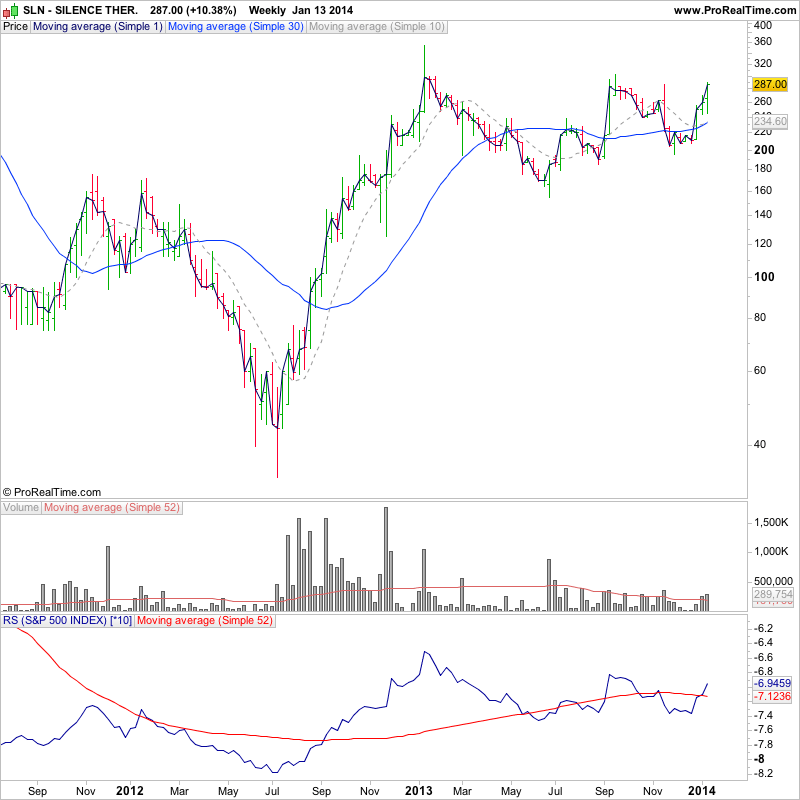The width and height of the screenshot is (800, 800).
Task: Click the 2012 year label on time axis
Action: 130,791
